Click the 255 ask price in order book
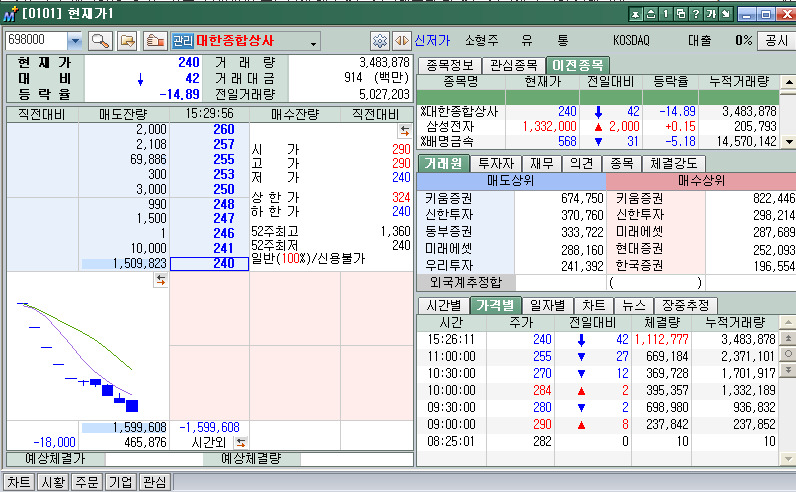This screenshot has height=492, width=796. pos(224,159)
